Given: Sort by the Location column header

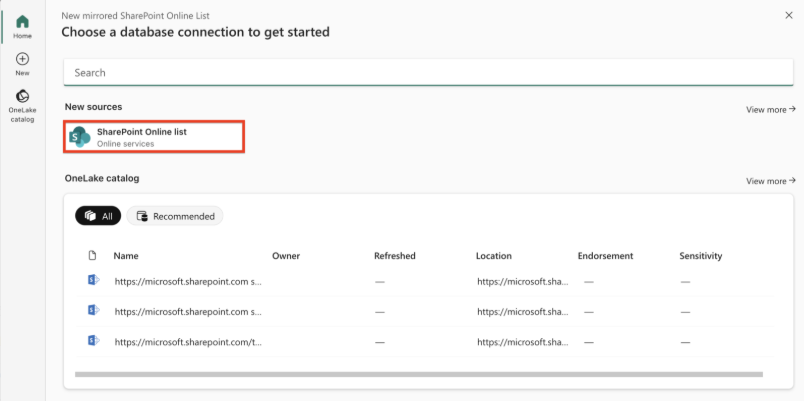Looking at the screenshot, I should coord(494,256).
